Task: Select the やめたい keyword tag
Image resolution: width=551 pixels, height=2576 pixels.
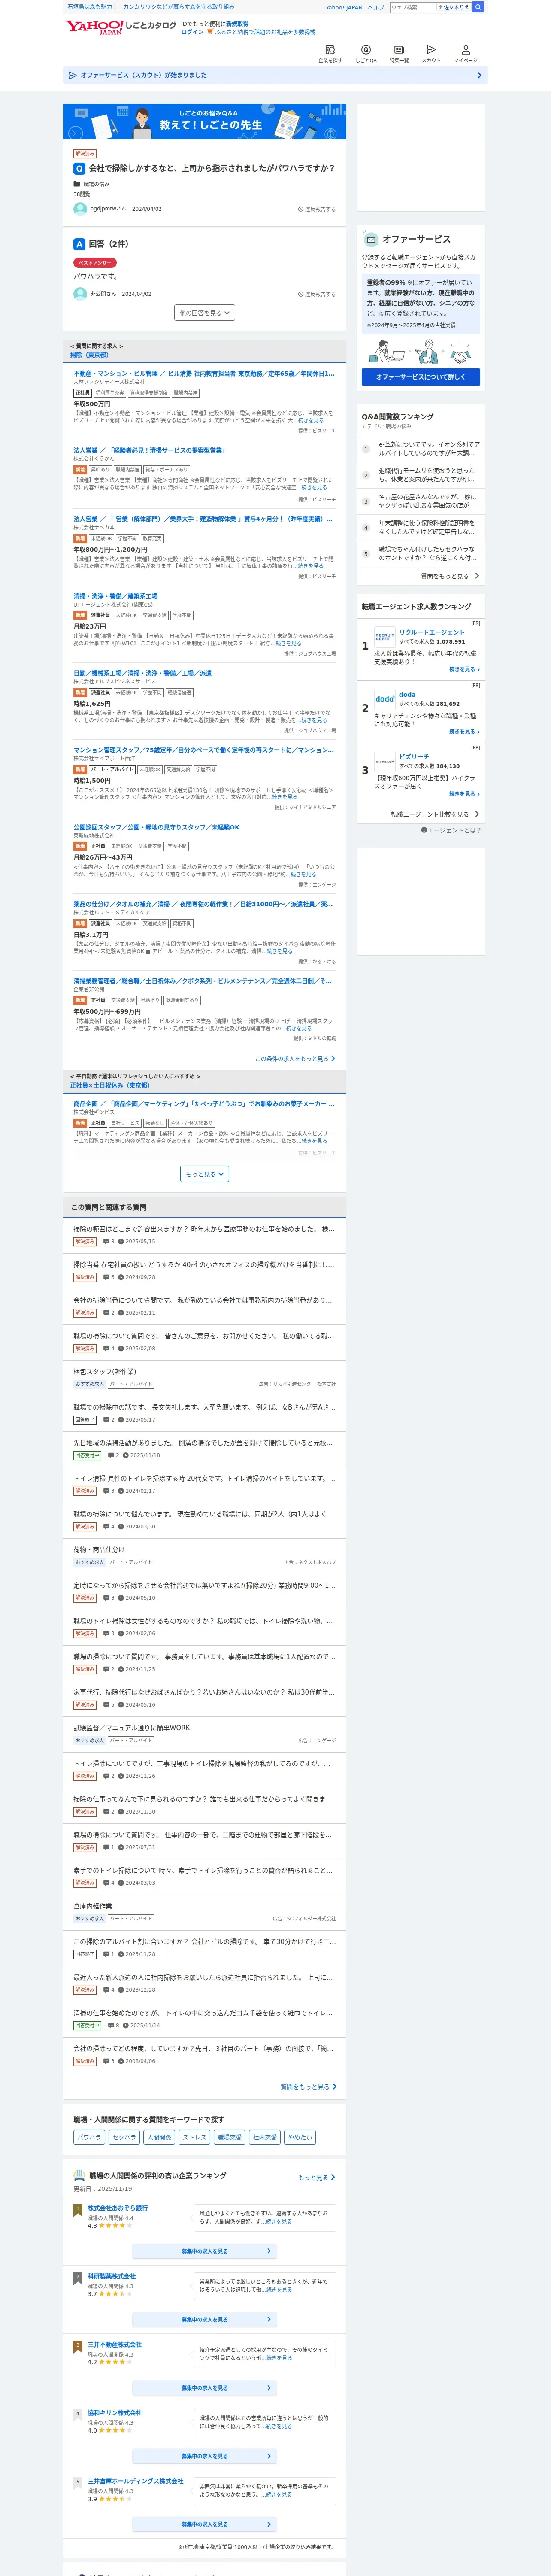Action: (x=300, y=2137)
